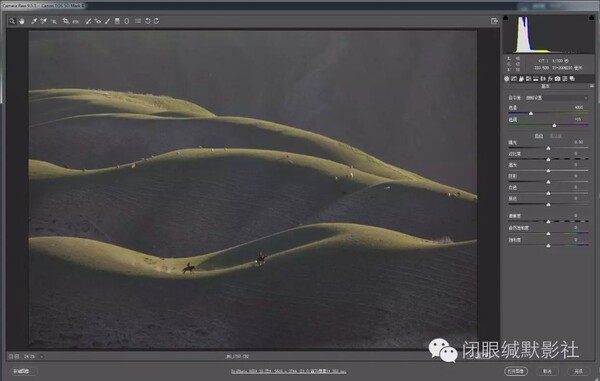Screen dimensions: 600x381
Task: Toggle shadow clipping warning on histogram
Action: coord(505,18)
